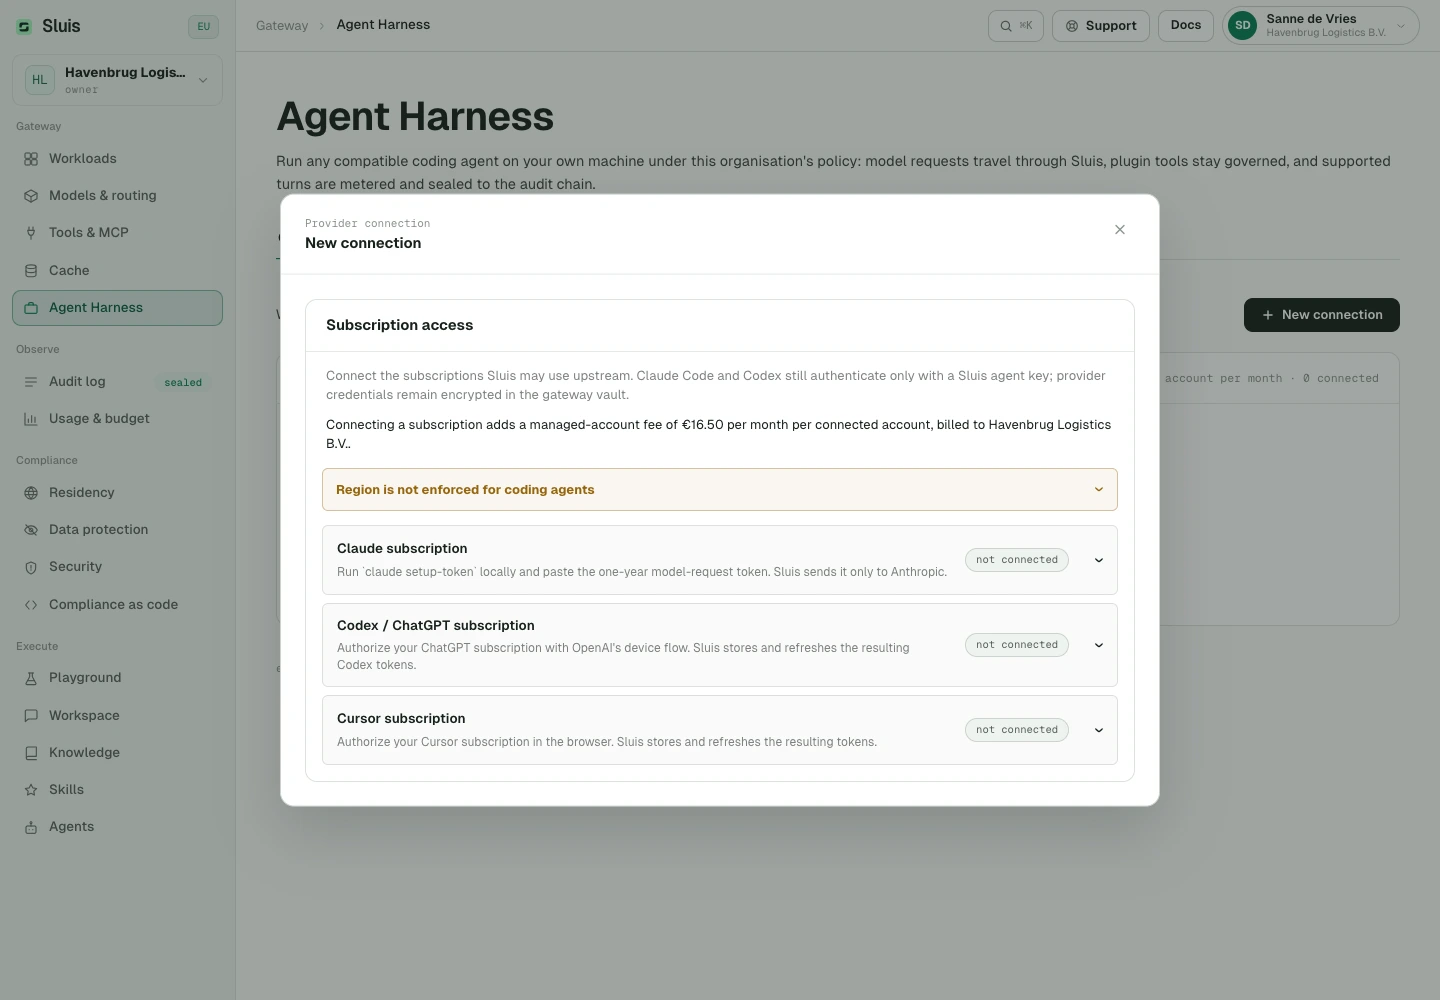Expand Region is not enforced warning
1440x1000 pixels.
[720, 490]
